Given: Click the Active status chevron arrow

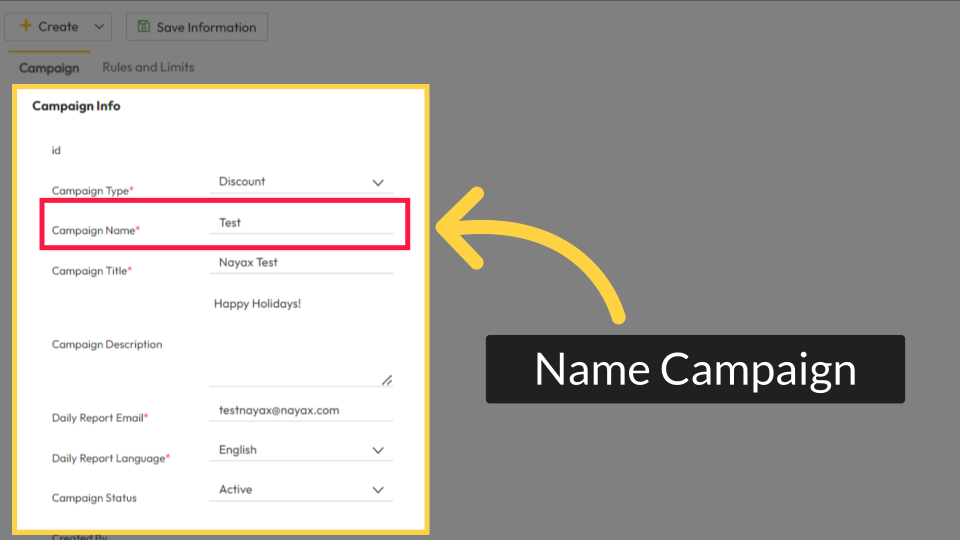Looking at the screenshot, I should tap(378, 490).
